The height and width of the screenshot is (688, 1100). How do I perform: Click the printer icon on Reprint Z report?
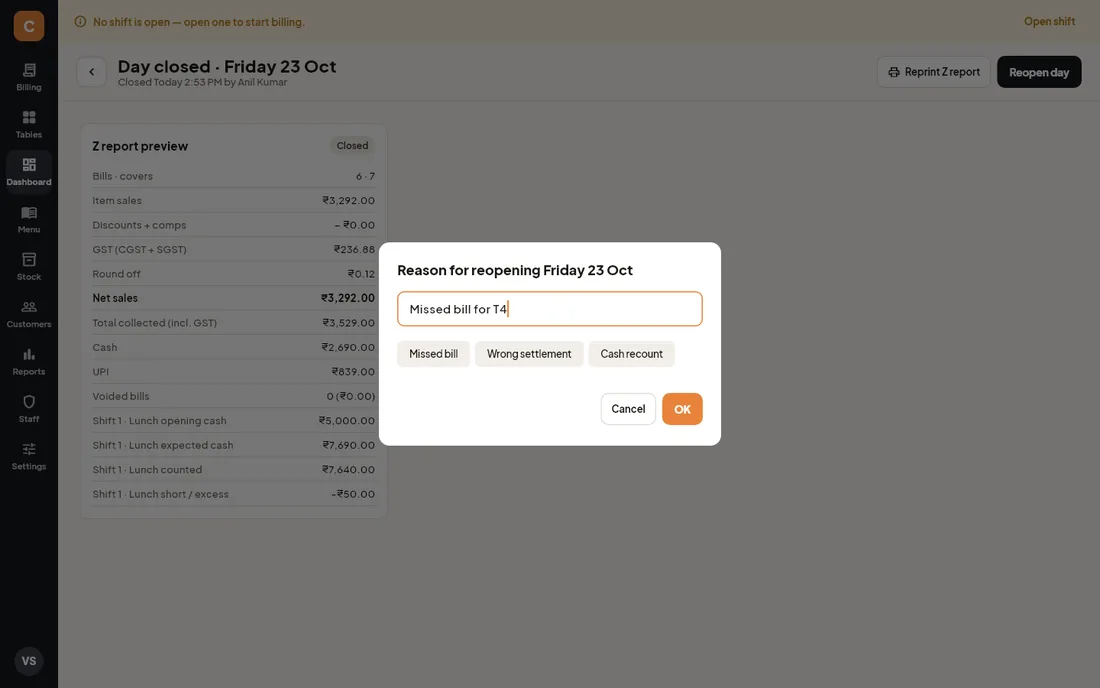click(894, 72)
